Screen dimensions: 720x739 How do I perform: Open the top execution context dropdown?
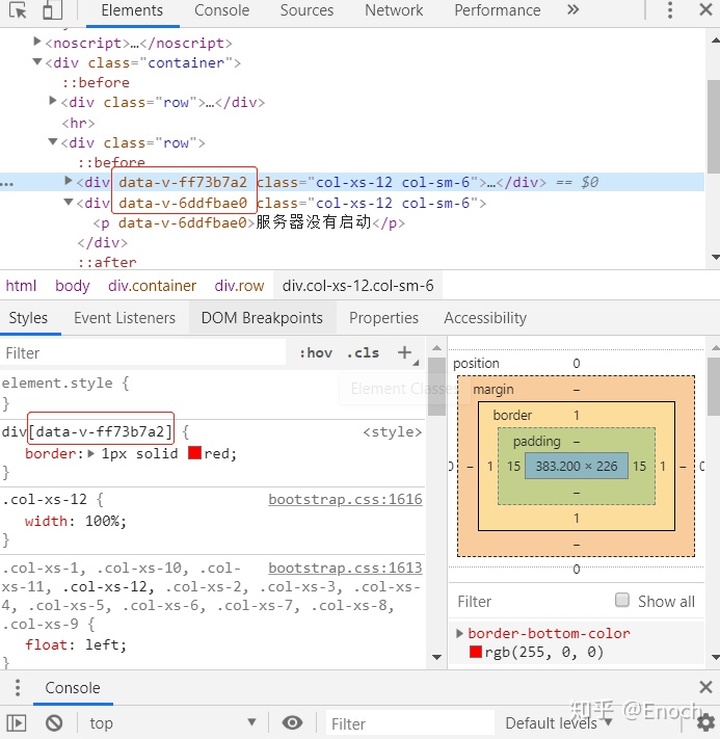click(x=173, y=723)
